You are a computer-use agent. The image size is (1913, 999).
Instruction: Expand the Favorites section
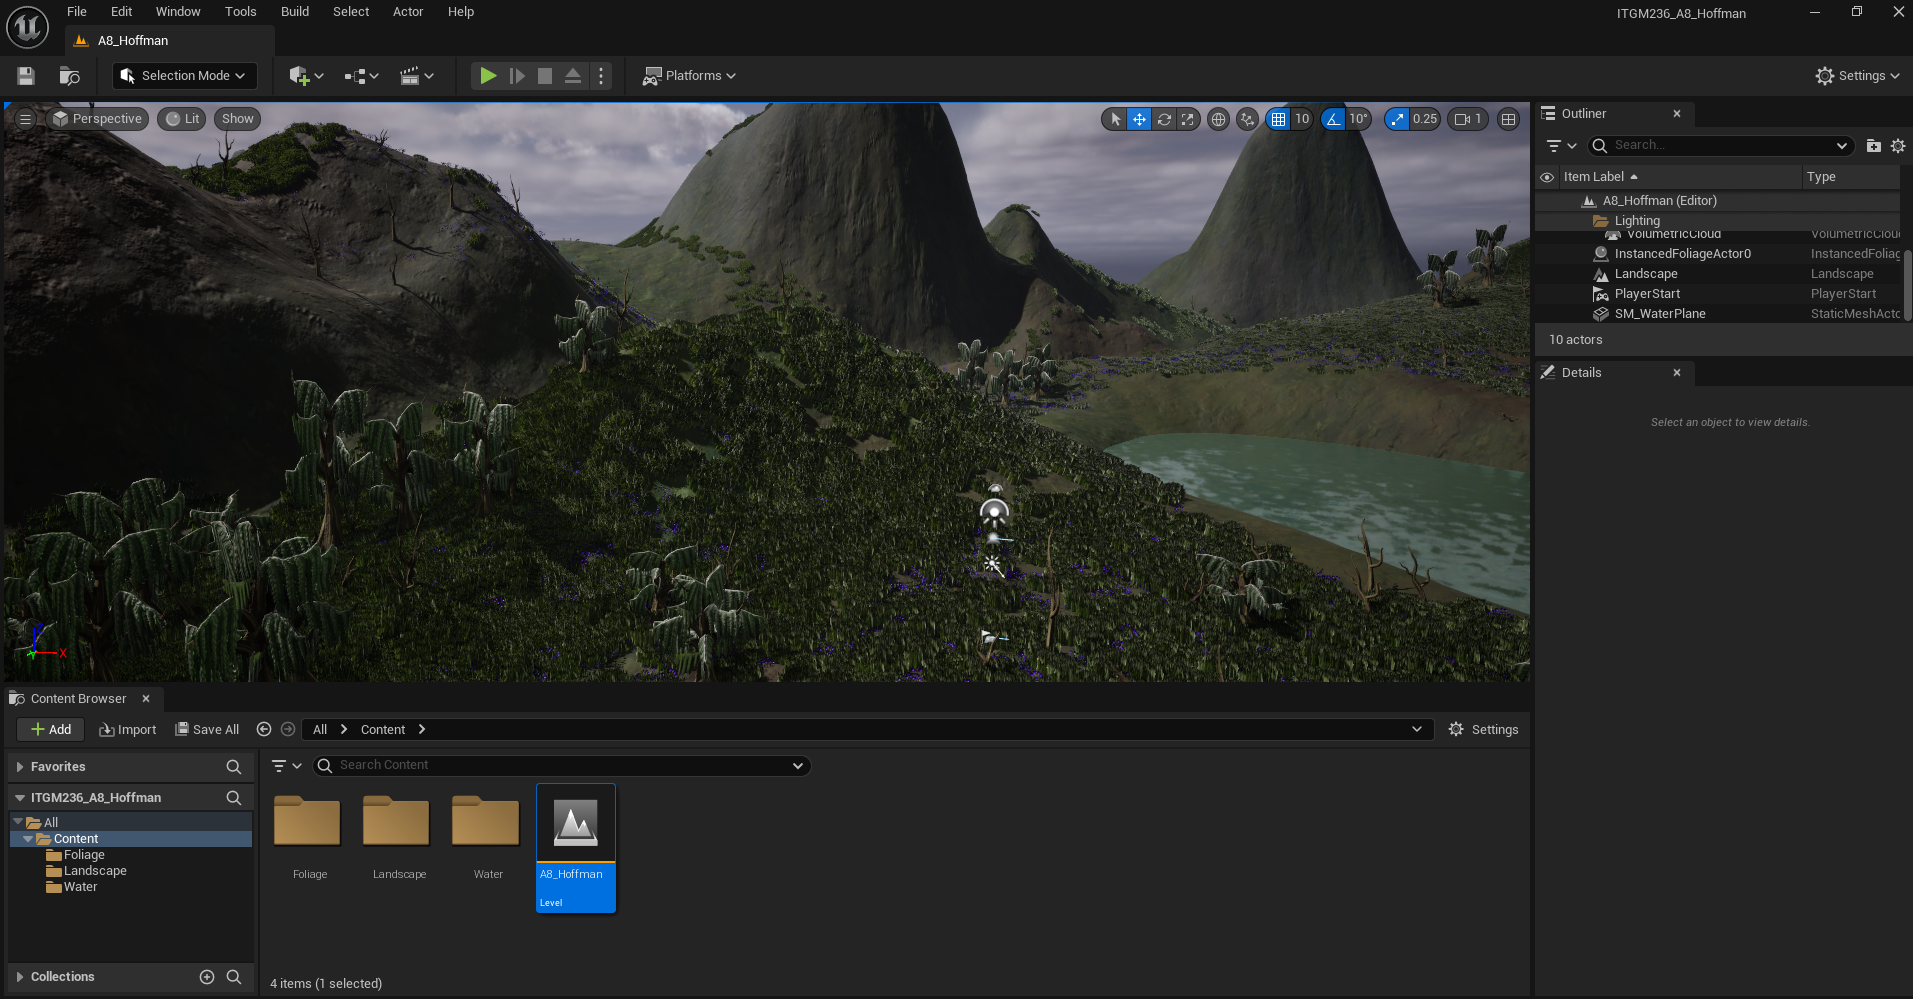(x=20, y=767)
